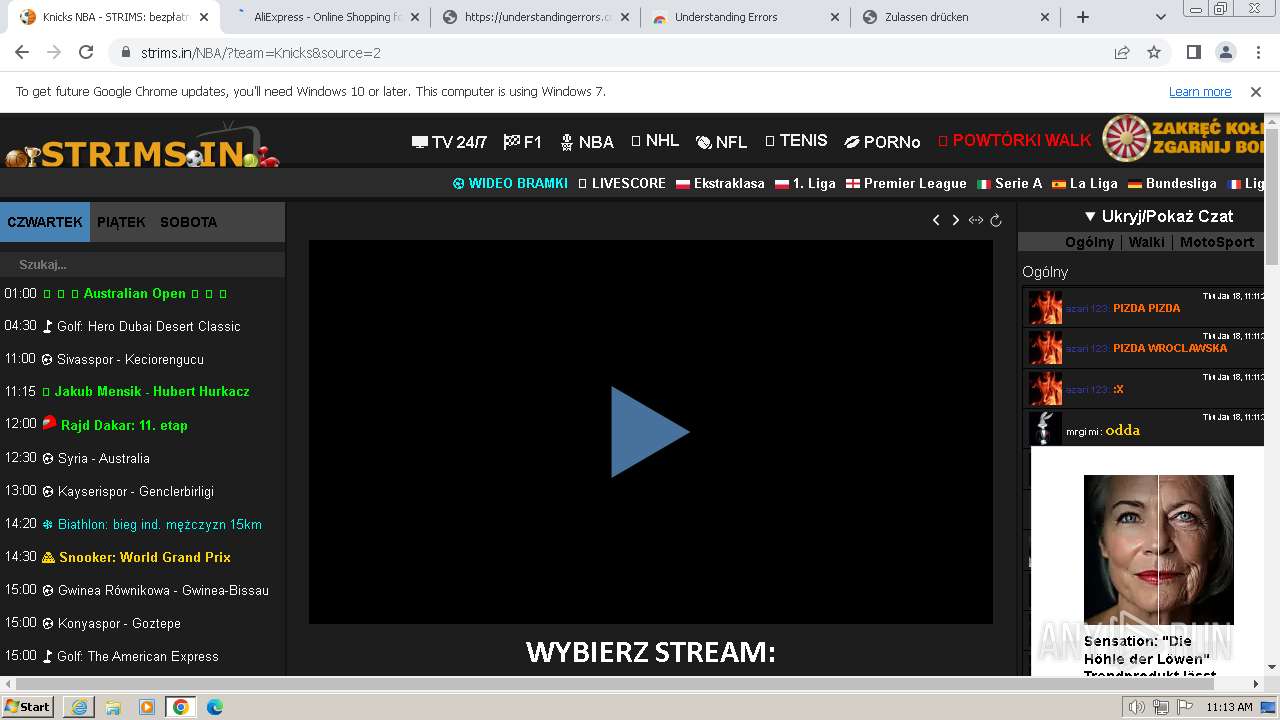
Task: Open Golf: Hero Dubai Desert Classic
Action: pos(142,326)
